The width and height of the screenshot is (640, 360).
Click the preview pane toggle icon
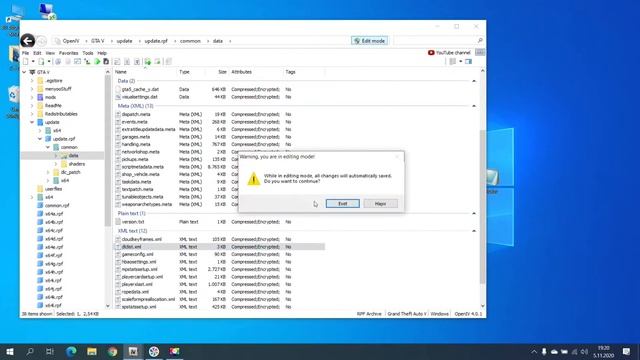[x=468, y=62]
